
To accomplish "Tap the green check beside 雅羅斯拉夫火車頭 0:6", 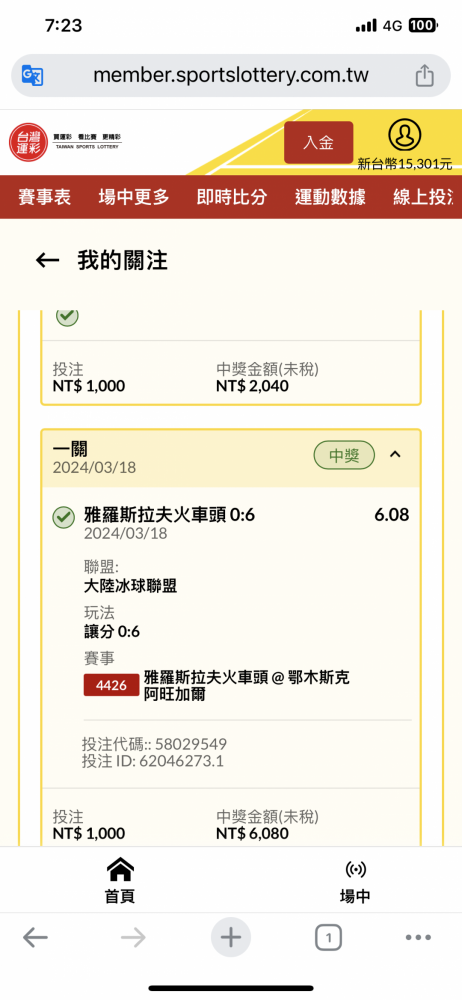I will [63, 518].
